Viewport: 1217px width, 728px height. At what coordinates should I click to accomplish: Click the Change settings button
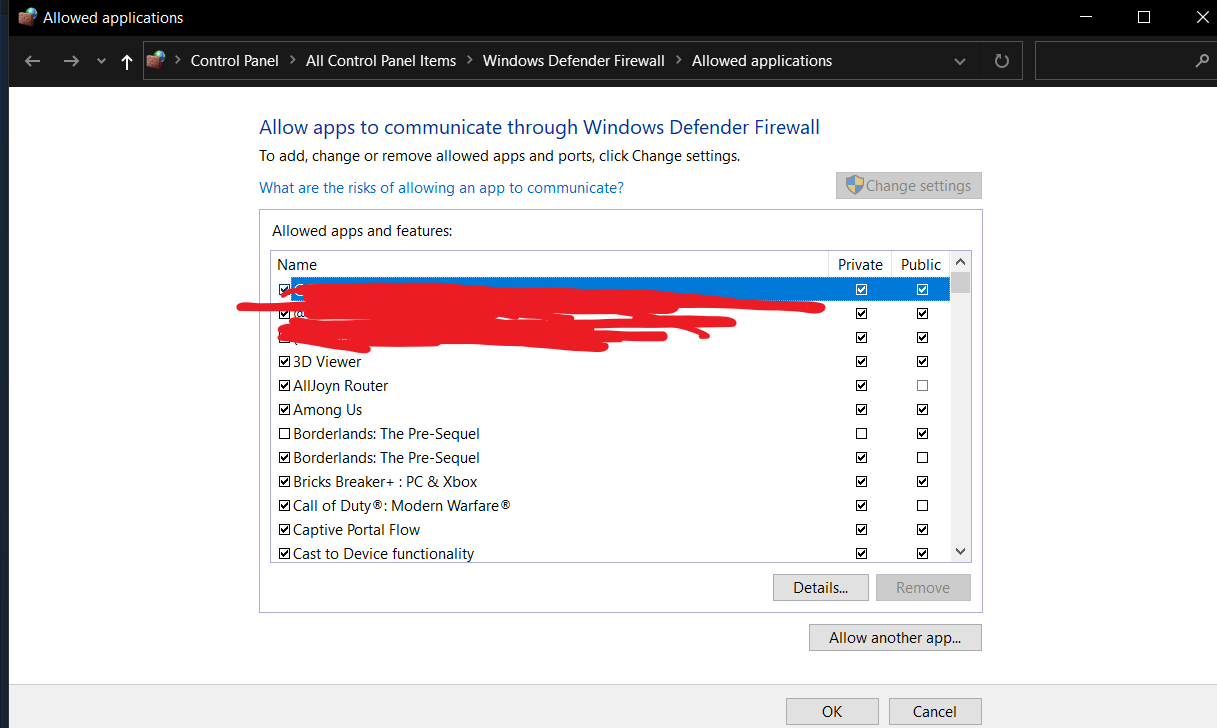pos(909,186)
